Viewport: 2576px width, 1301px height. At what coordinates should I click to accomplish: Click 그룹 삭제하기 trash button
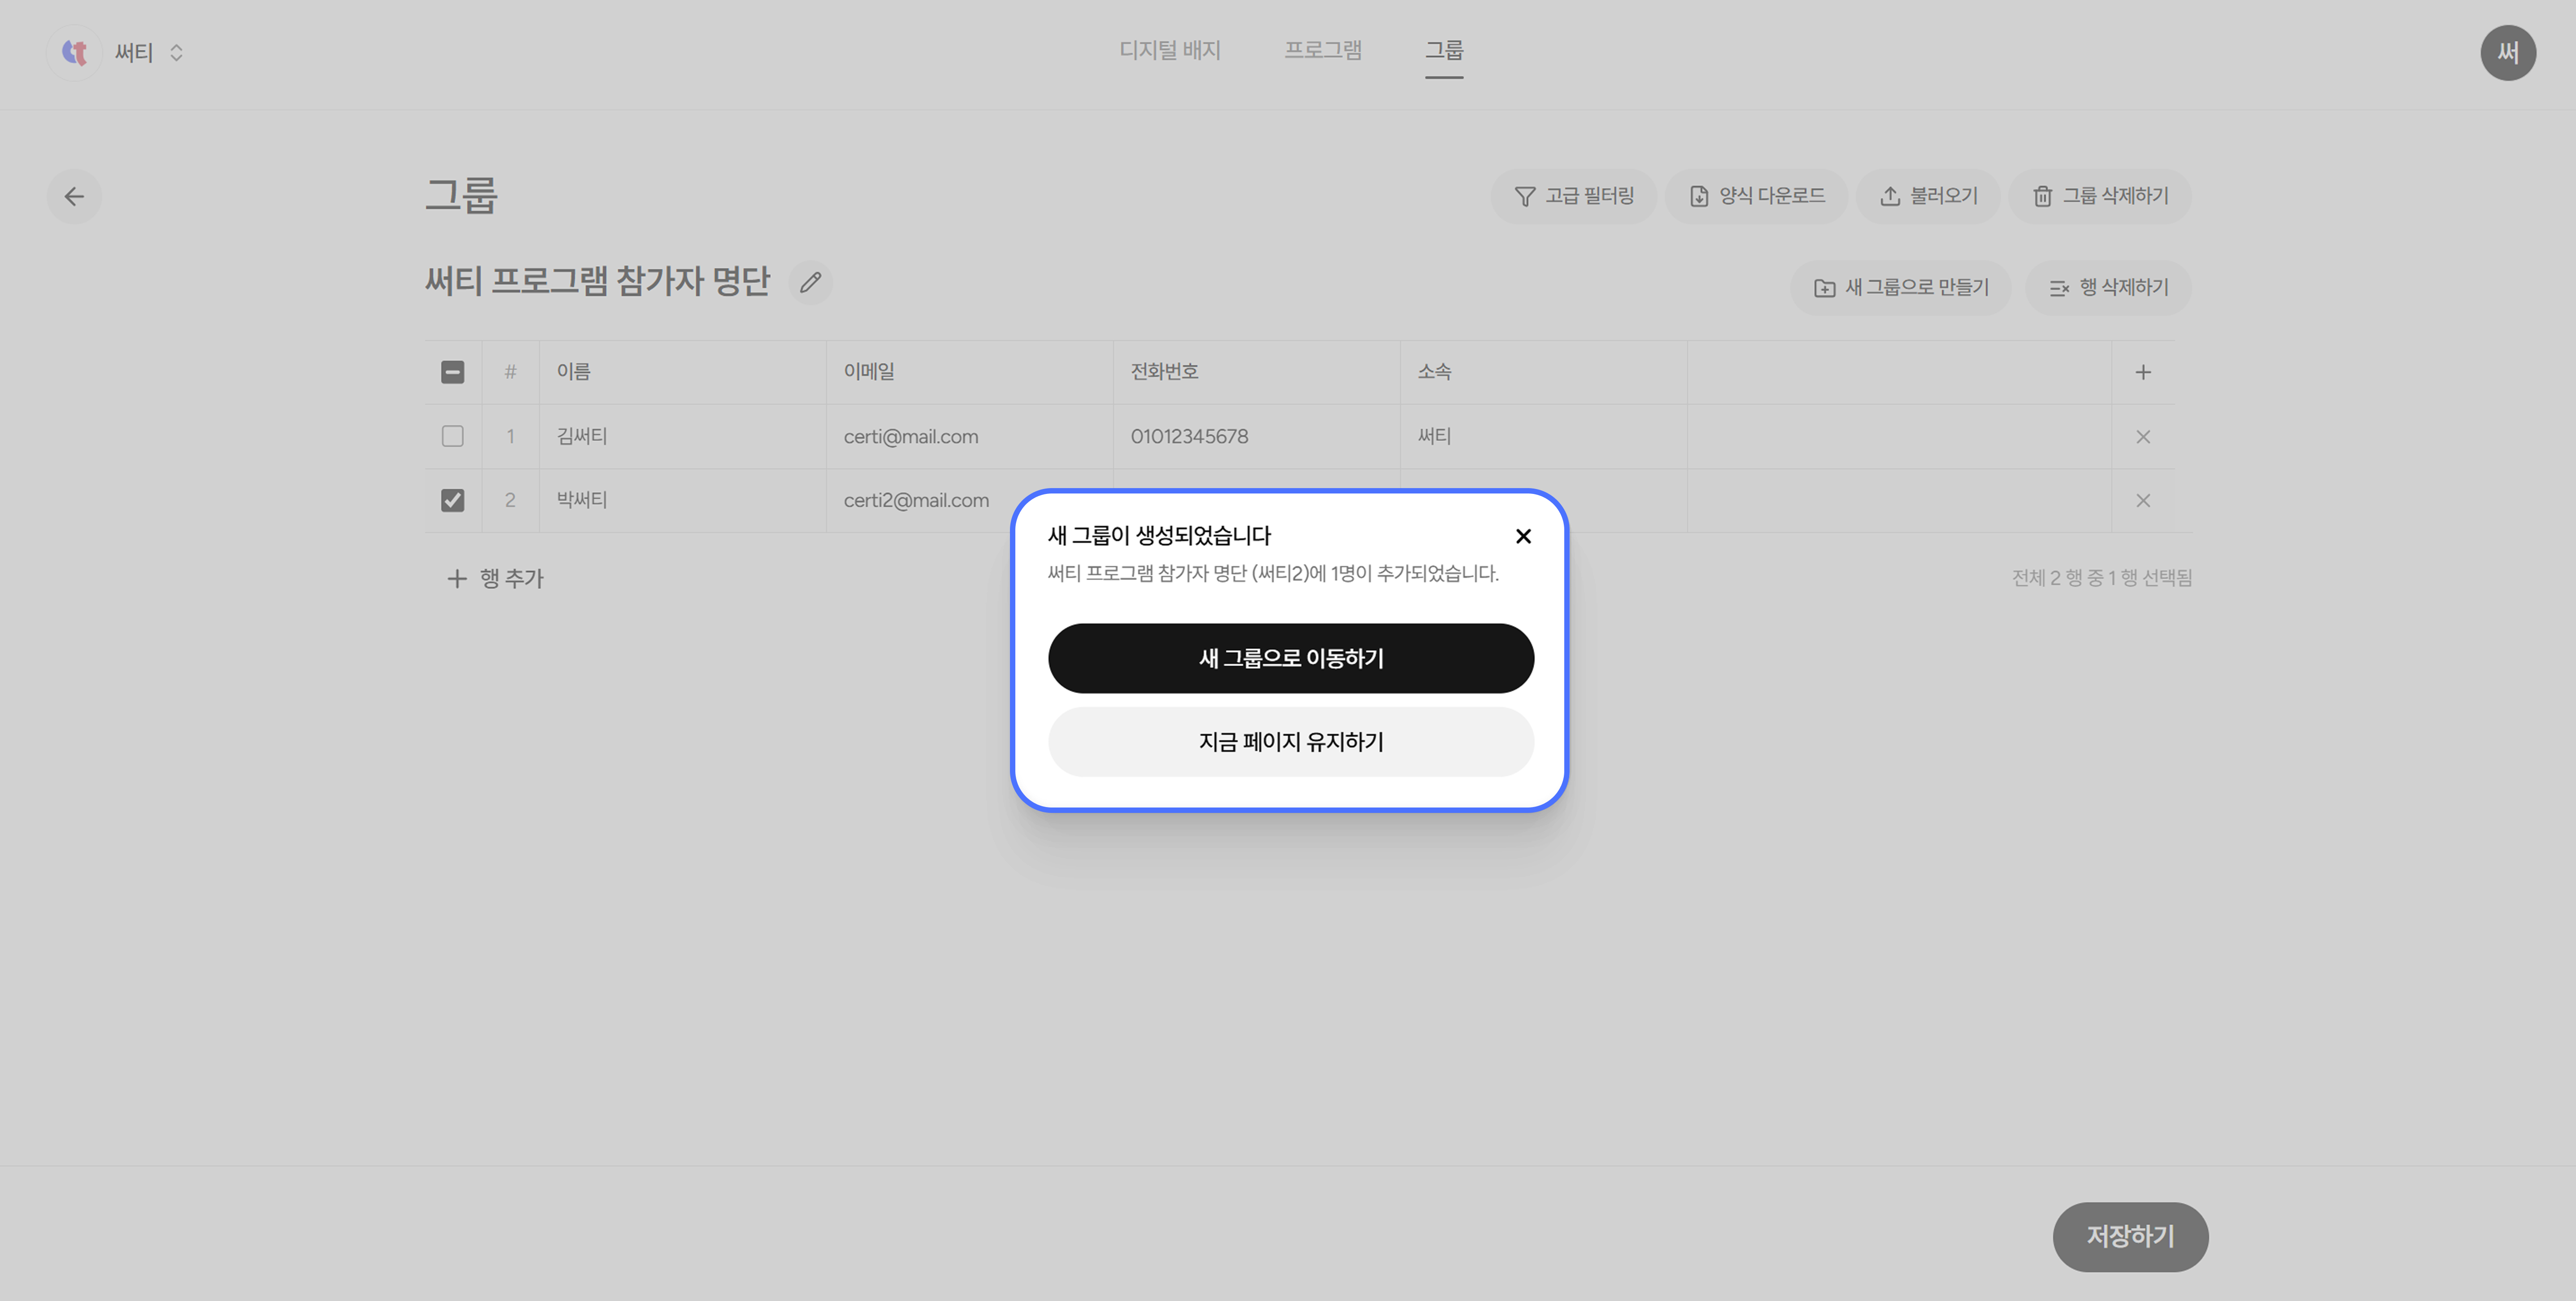point(2100,196)
